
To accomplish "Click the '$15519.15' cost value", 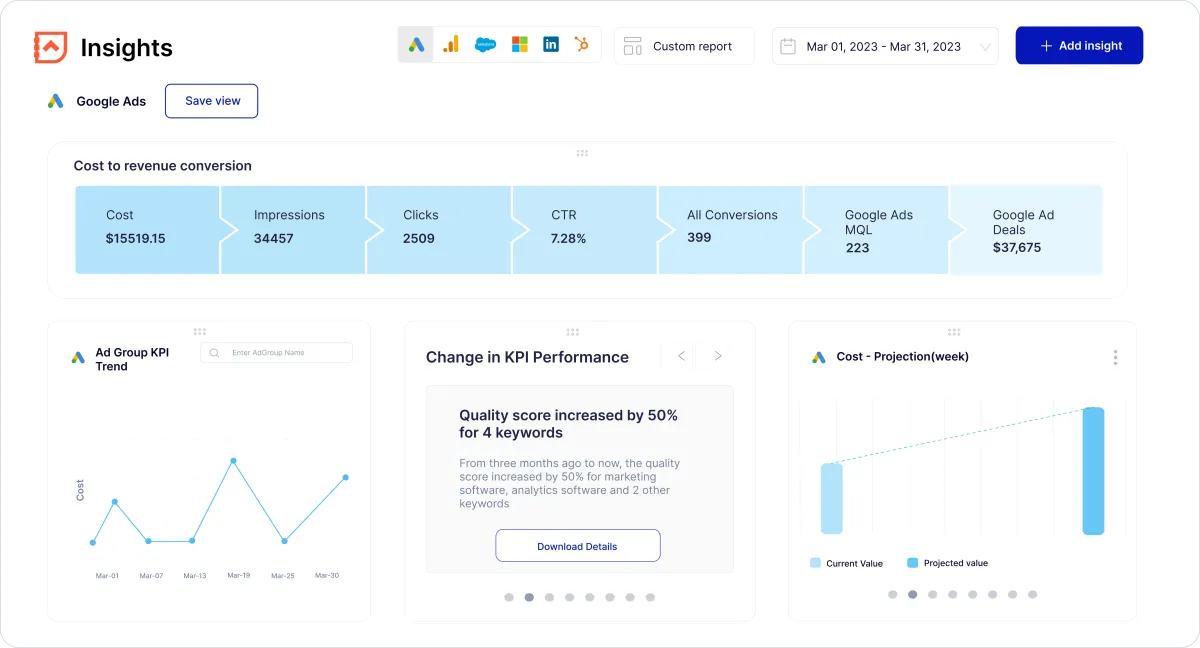I will (x=136, y=239).
